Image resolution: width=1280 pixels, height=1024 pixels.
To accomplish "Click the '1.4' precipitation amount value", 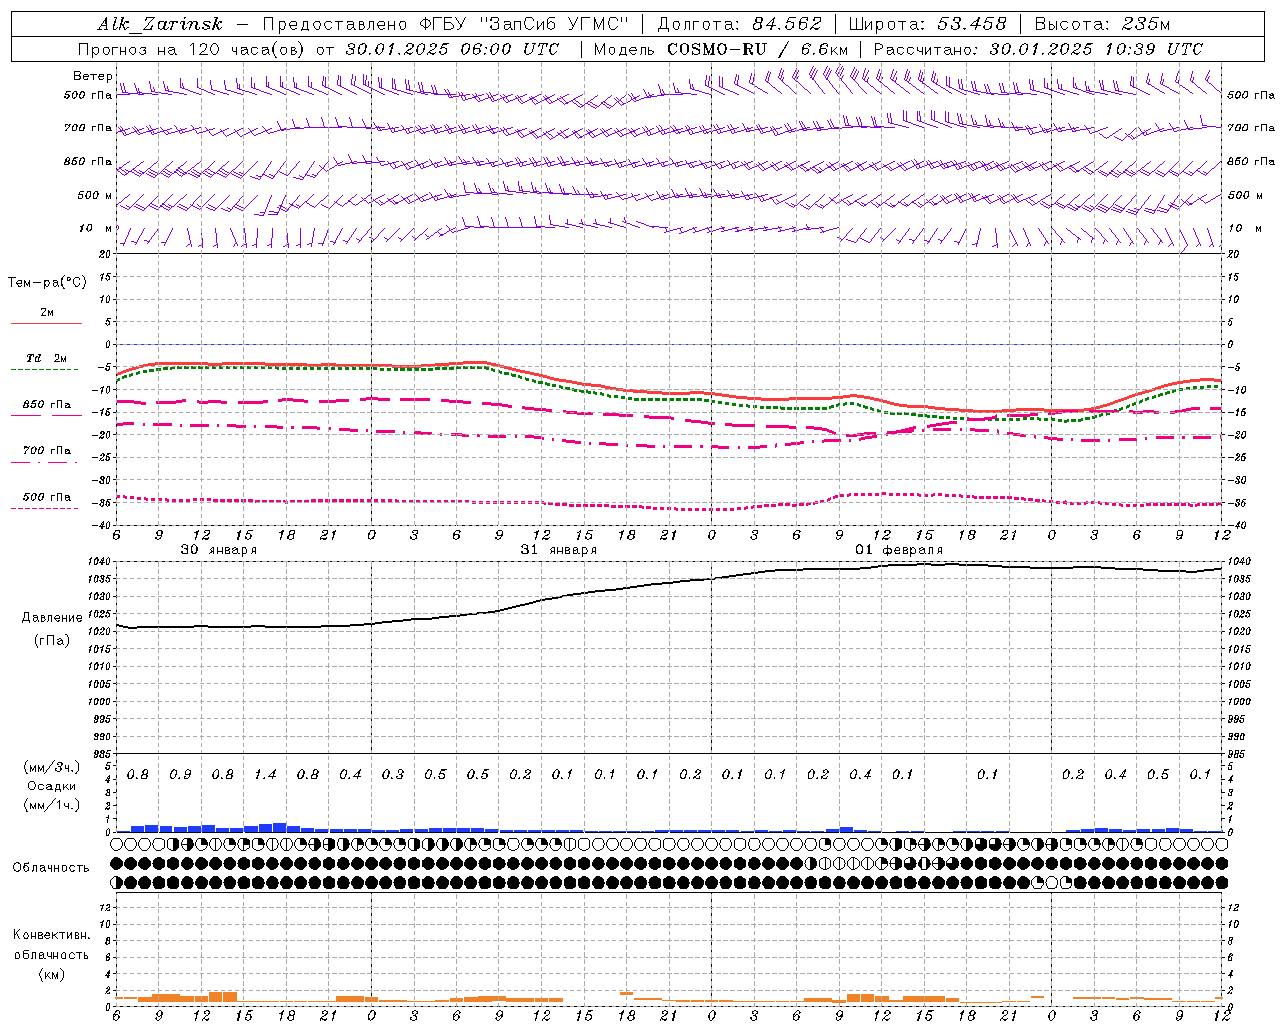I will (x=265, y=775).
